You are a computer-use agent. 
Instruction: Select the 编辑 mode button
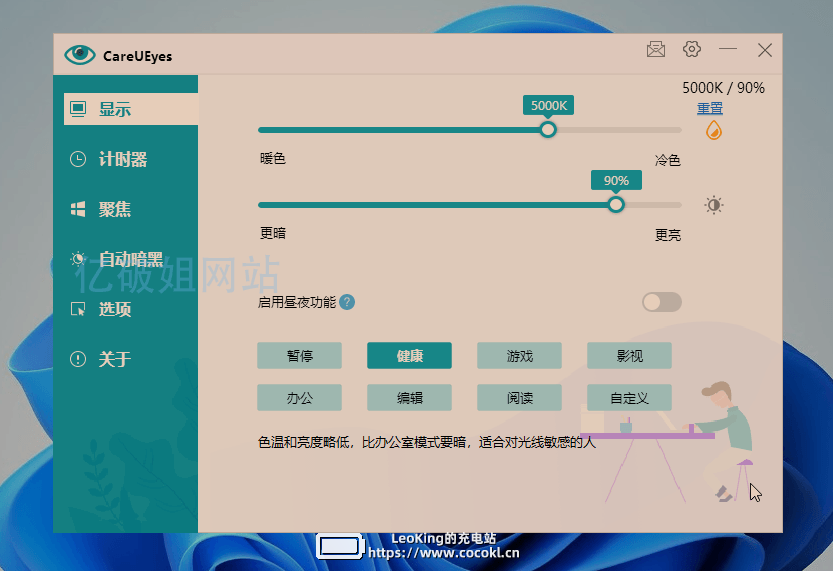(x=410, y=397)
